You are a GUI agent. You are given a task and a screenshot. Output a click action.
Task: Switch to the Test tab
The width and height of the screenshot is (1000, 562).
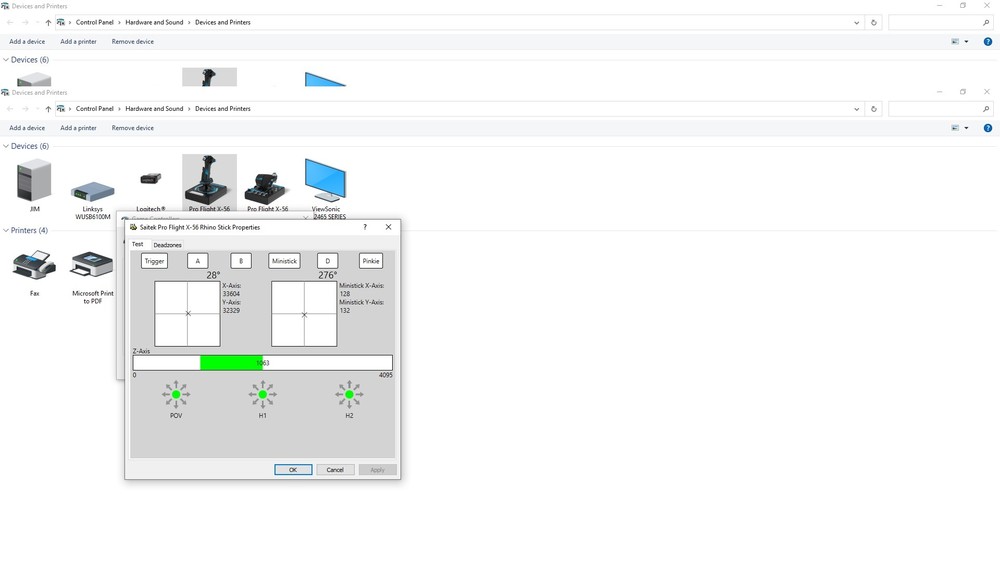pos(138,244)
